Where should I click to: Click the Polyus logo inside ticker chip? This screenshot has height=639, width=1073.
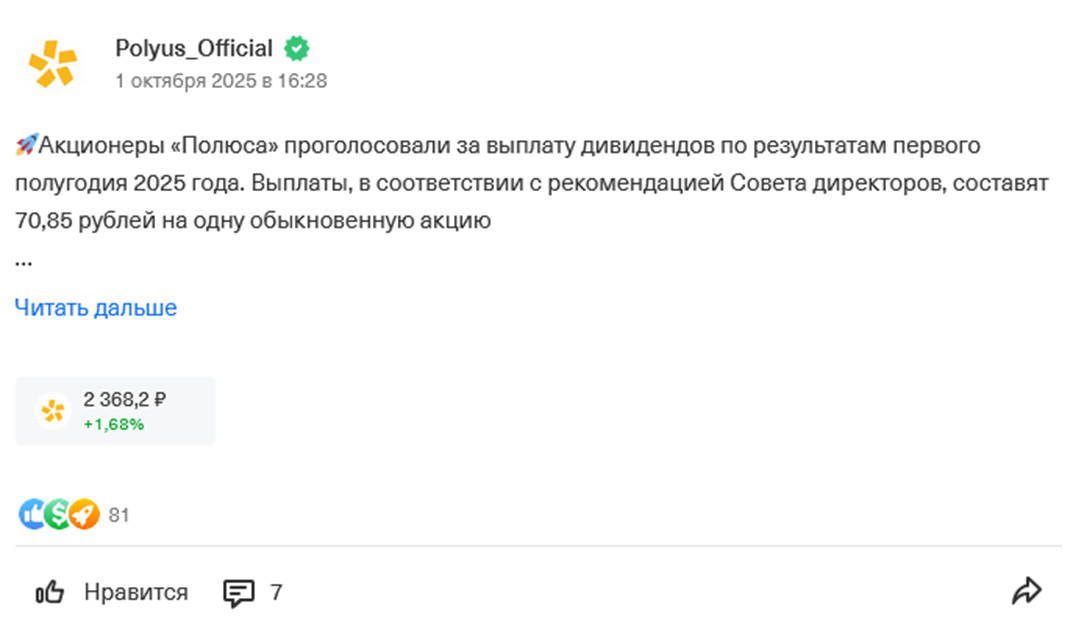(x=53, y=411)
